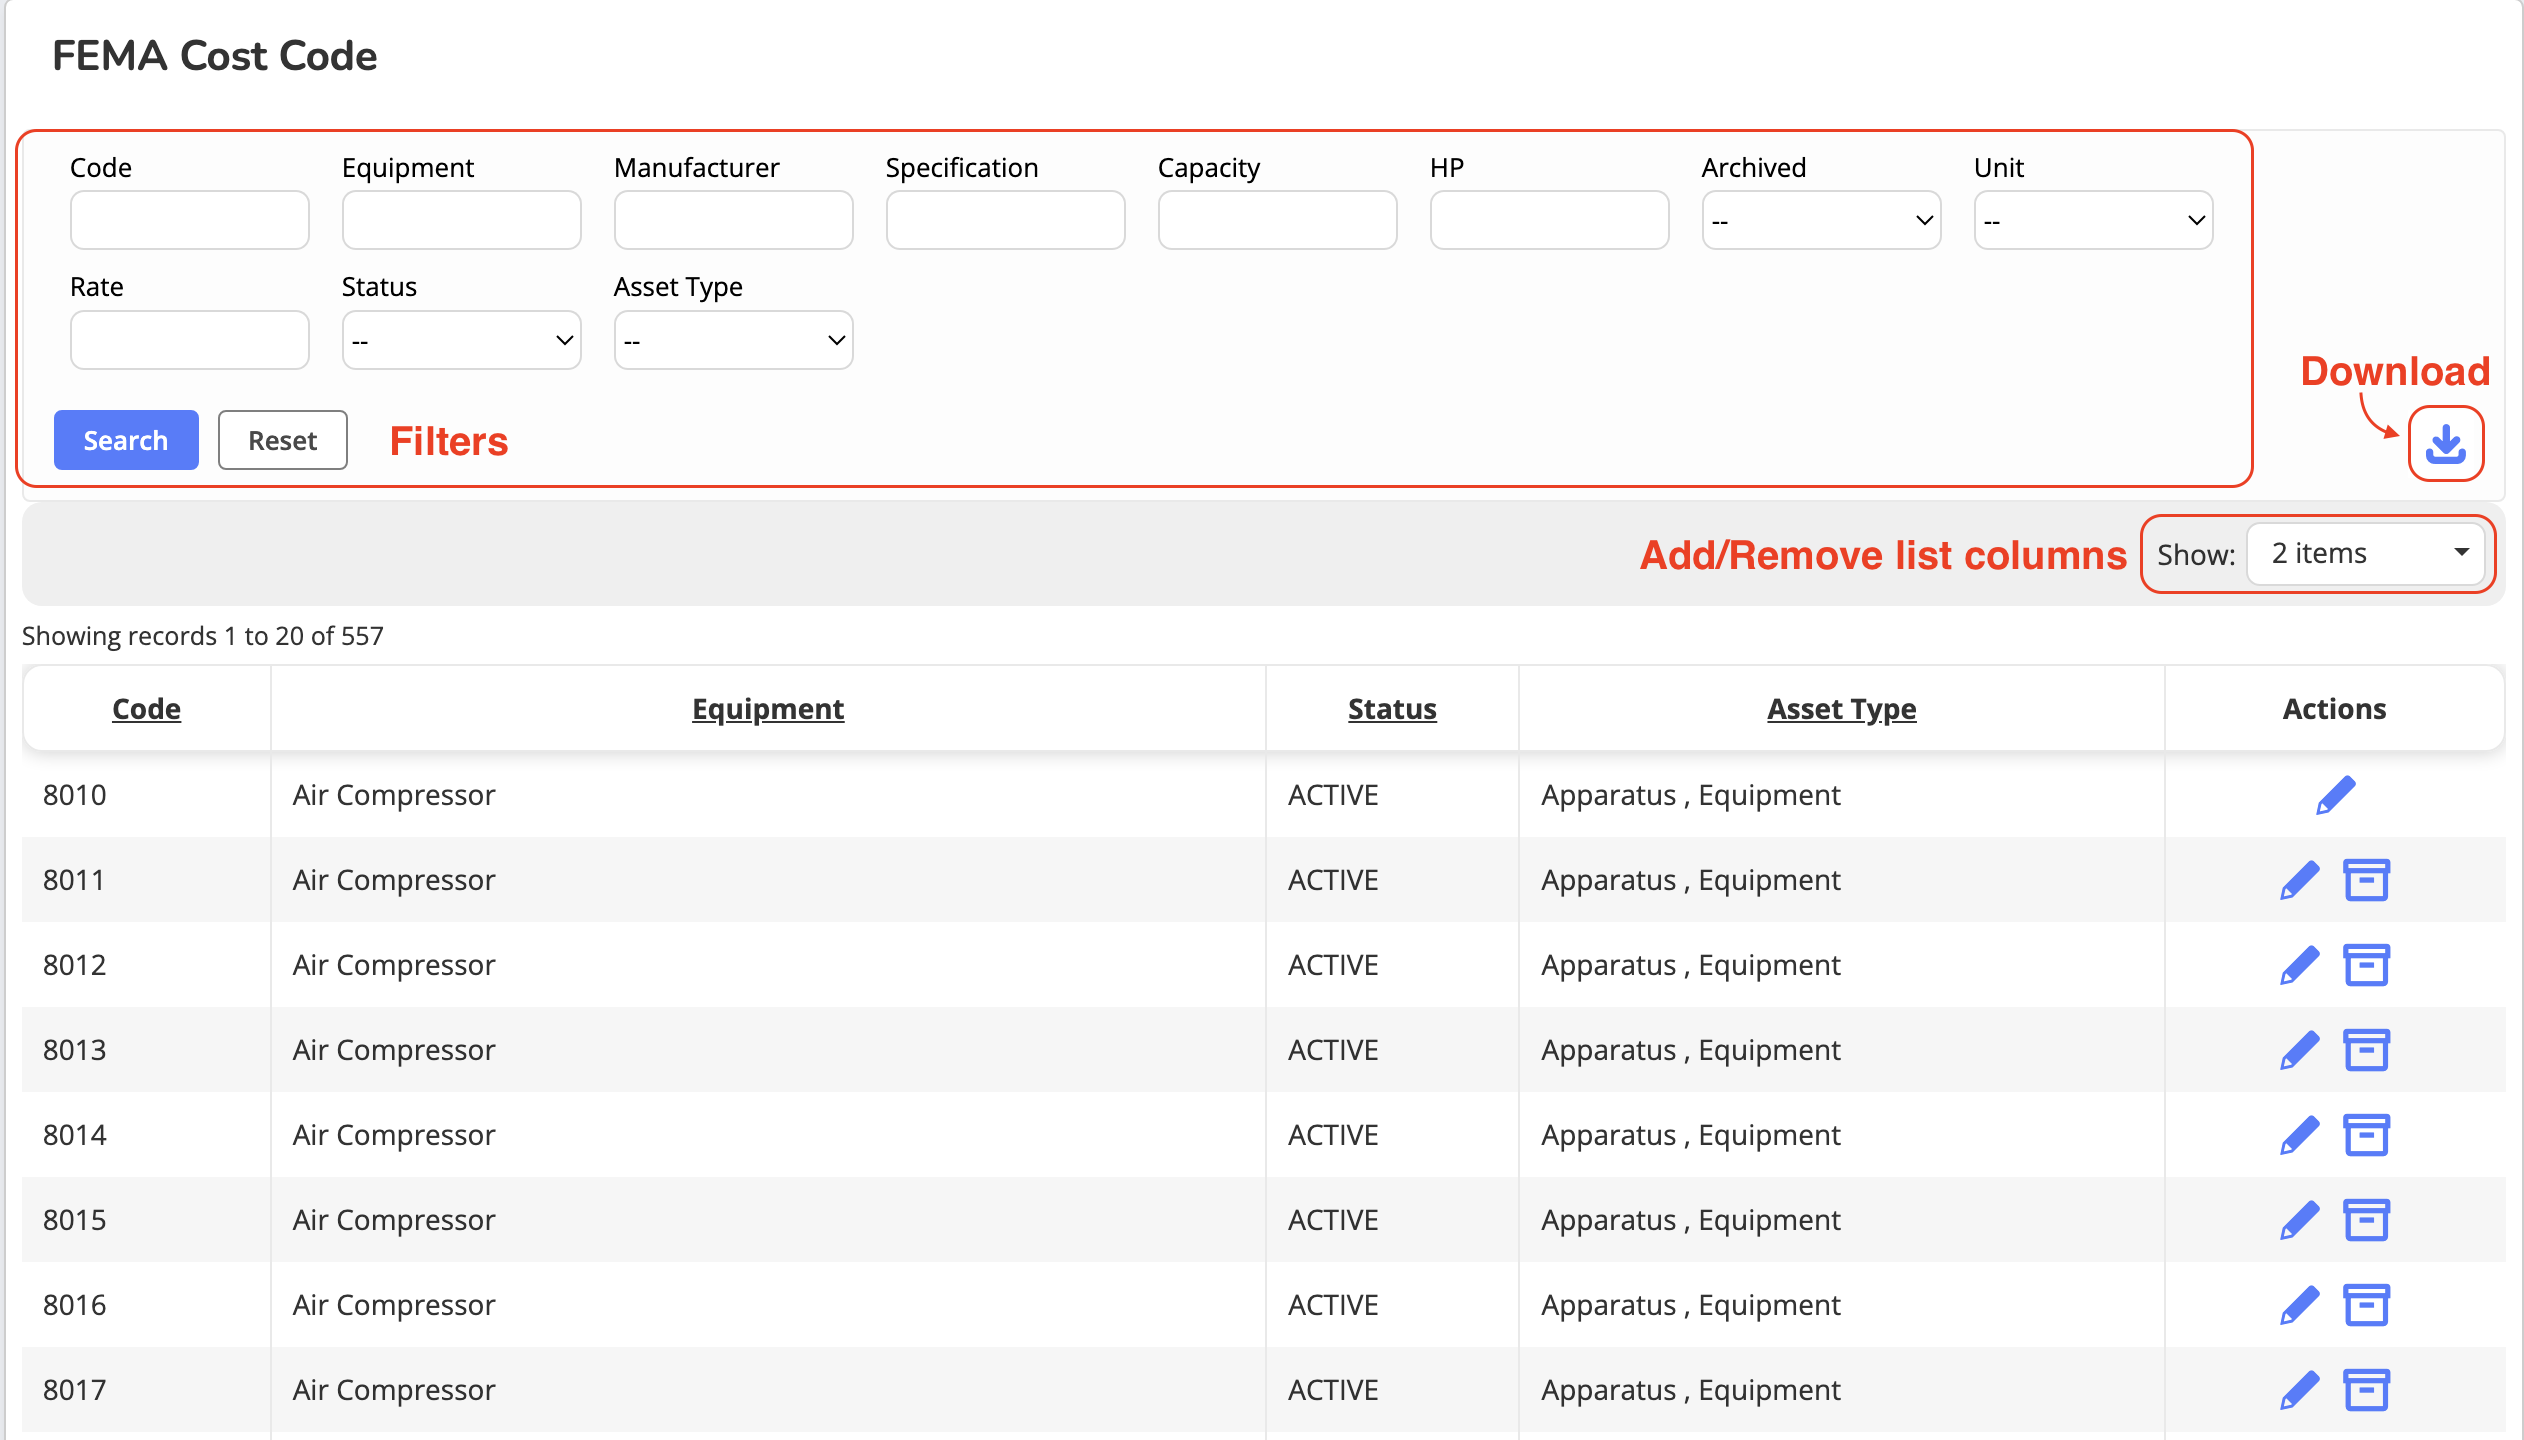Click the record count text
Image resolution: width=2524 pixels, height=1440 pixels.
click(x=203, y=636)
